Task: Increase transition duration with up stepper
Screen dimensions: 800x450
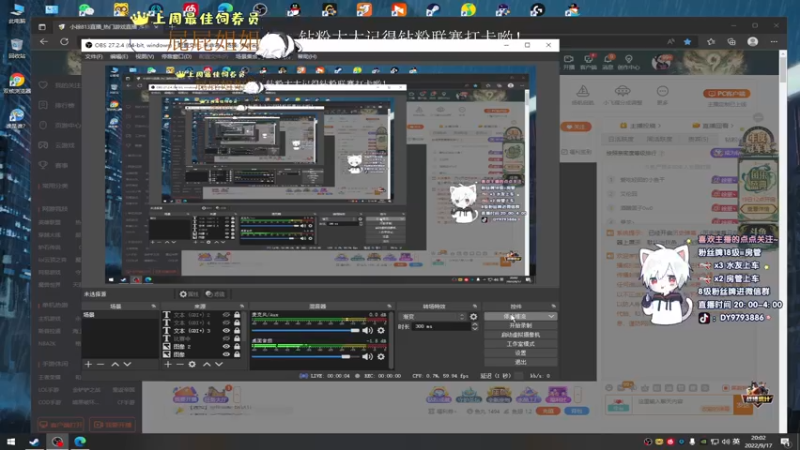Action: (474, 324)
